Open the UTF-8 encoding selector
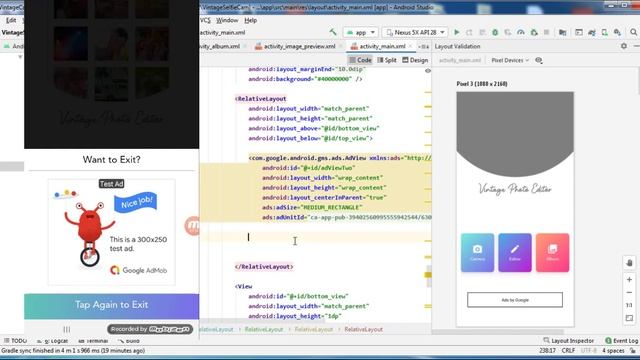640x360 pixels. (588, 350)
